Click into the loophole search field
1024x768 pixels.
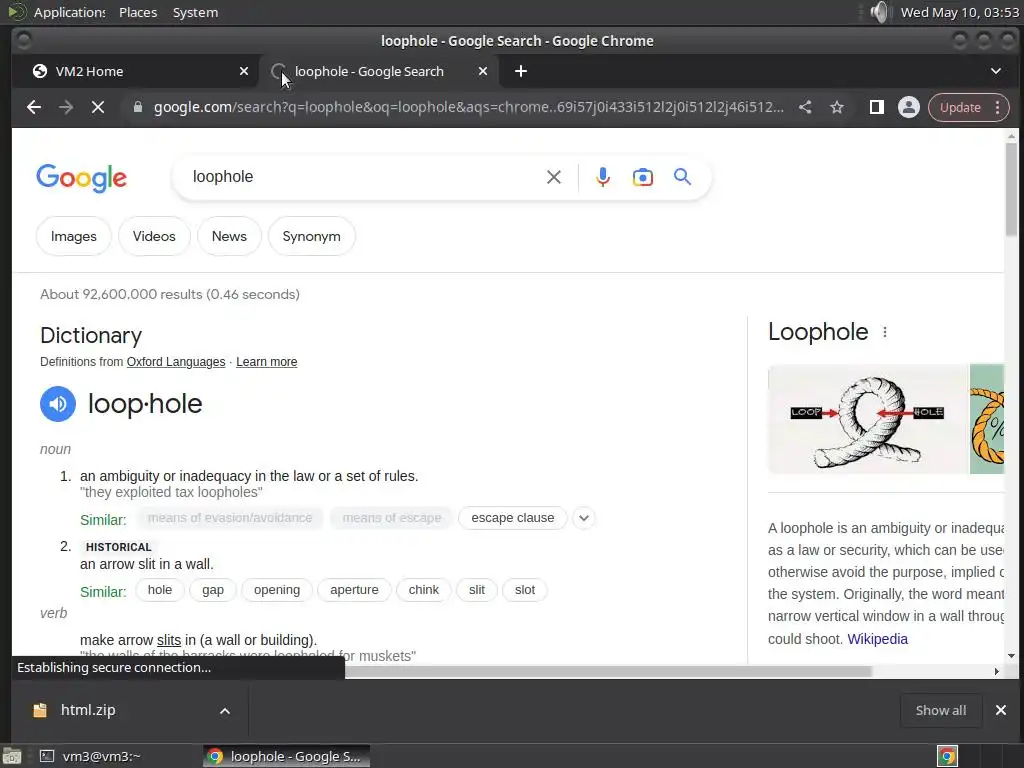(x=359, y=177)
